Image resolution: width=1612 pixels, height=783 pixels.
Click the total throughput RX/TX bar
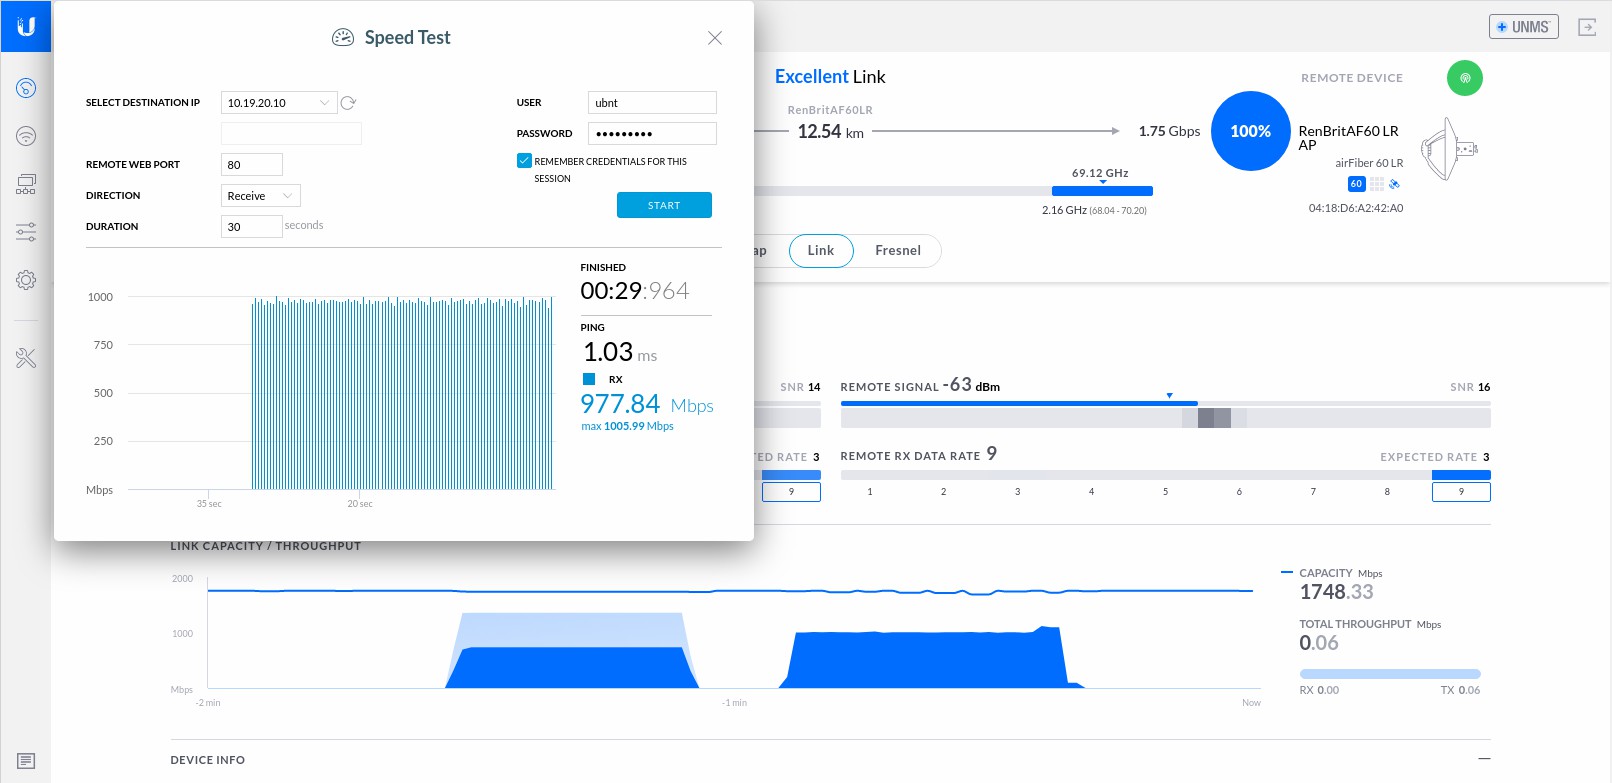pyautogui.click(x=1390, y=674)
